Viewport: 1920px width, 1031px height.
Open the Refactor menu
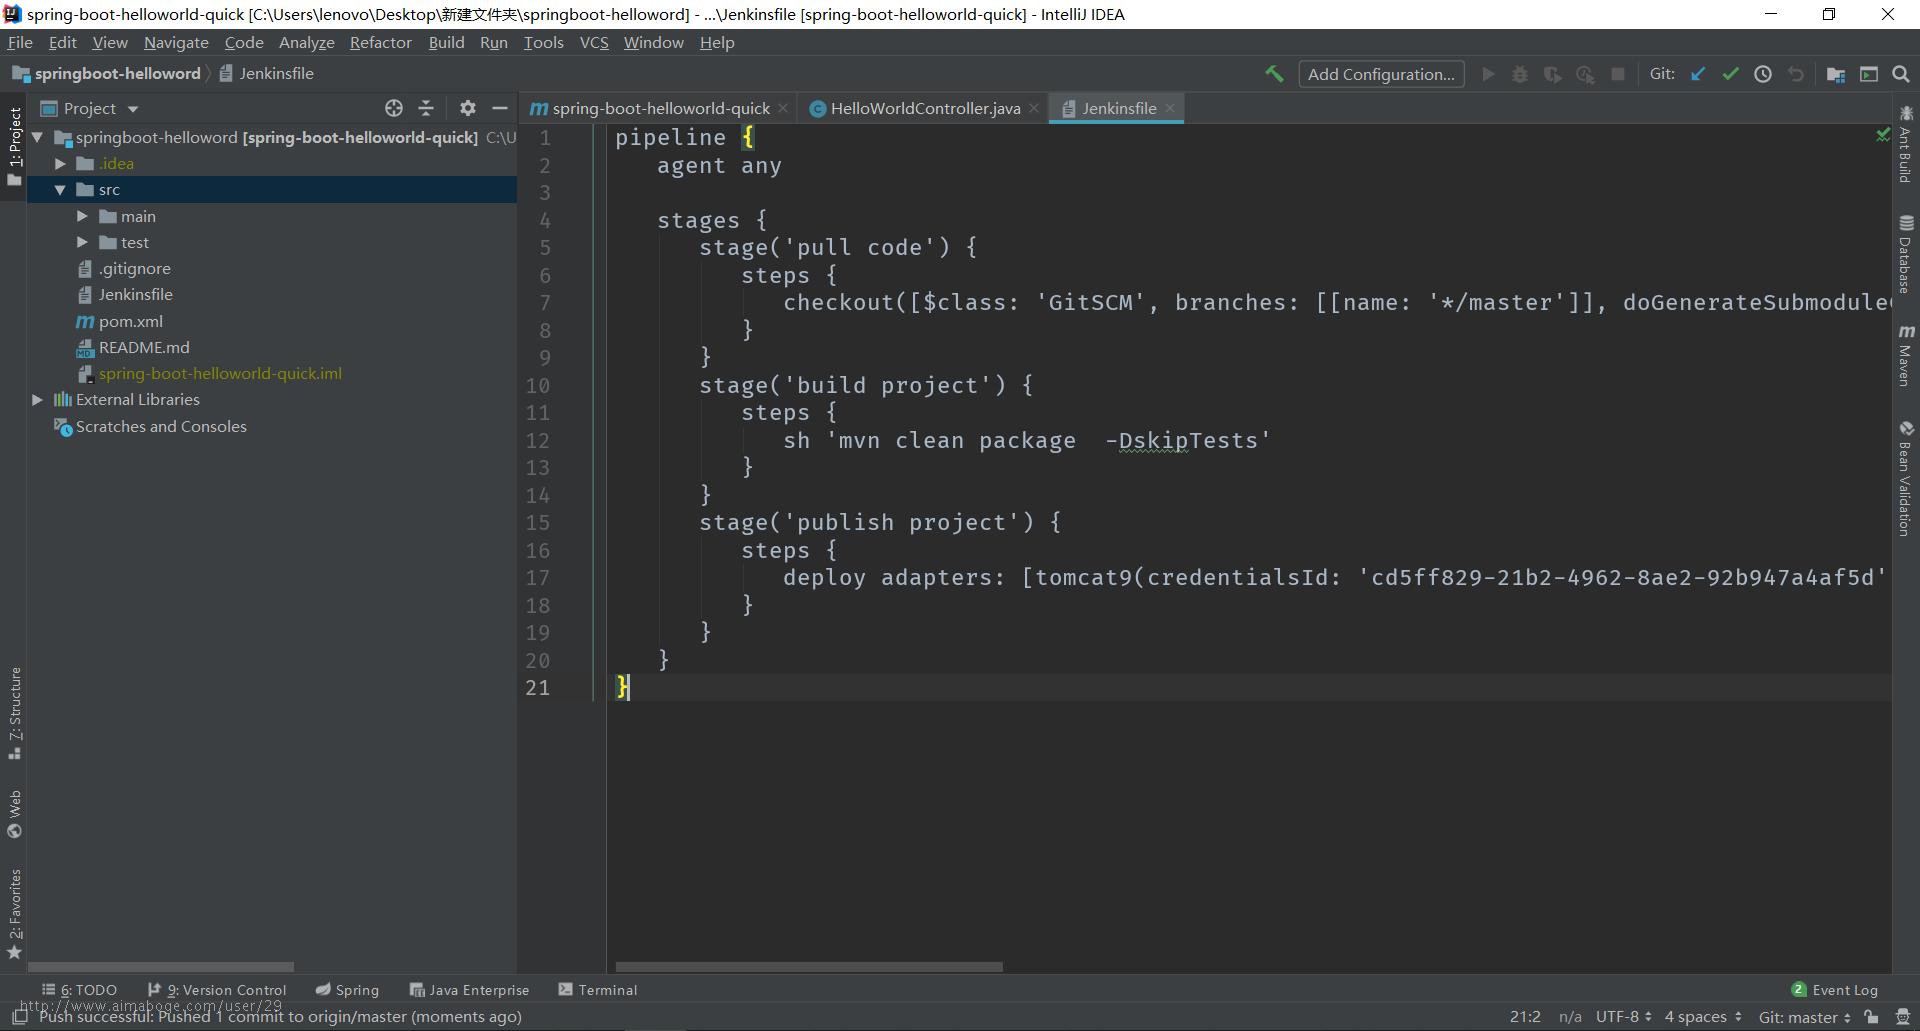(380, 42)
